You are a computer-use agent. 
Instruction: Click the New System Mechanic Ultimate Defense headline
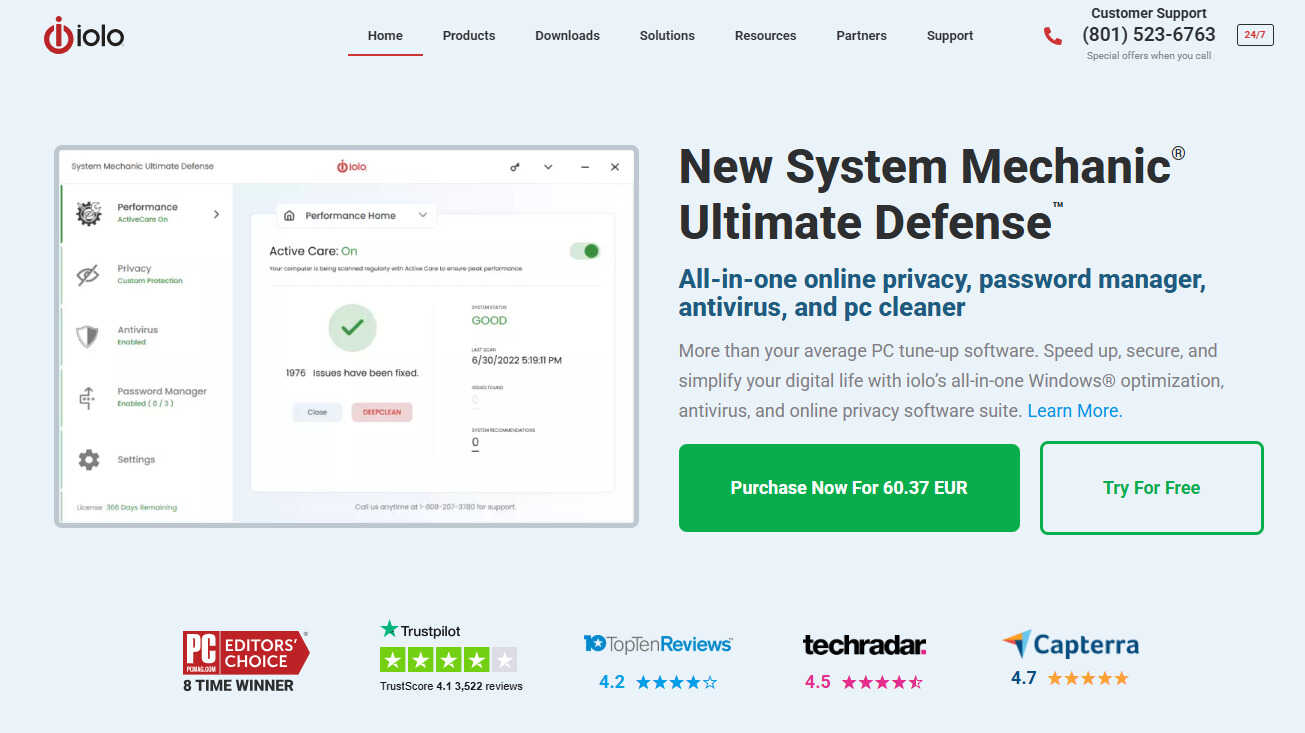(932, 193)
